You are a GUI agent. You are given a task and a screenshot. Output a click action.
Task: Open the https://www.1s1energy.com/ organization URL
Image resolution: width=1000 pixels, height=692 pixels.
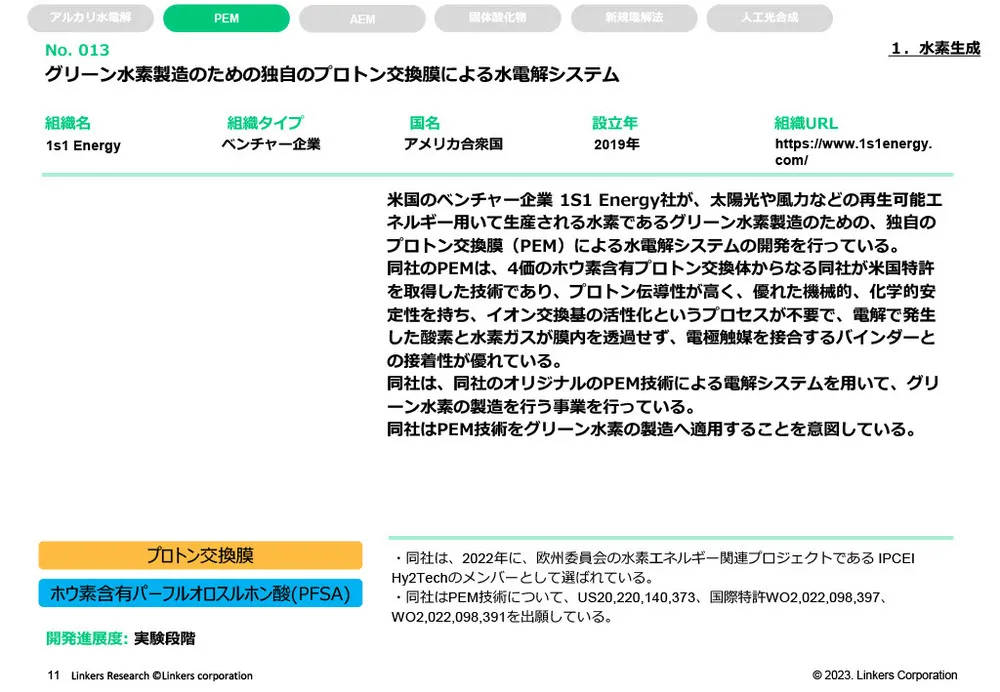[853, 152]
